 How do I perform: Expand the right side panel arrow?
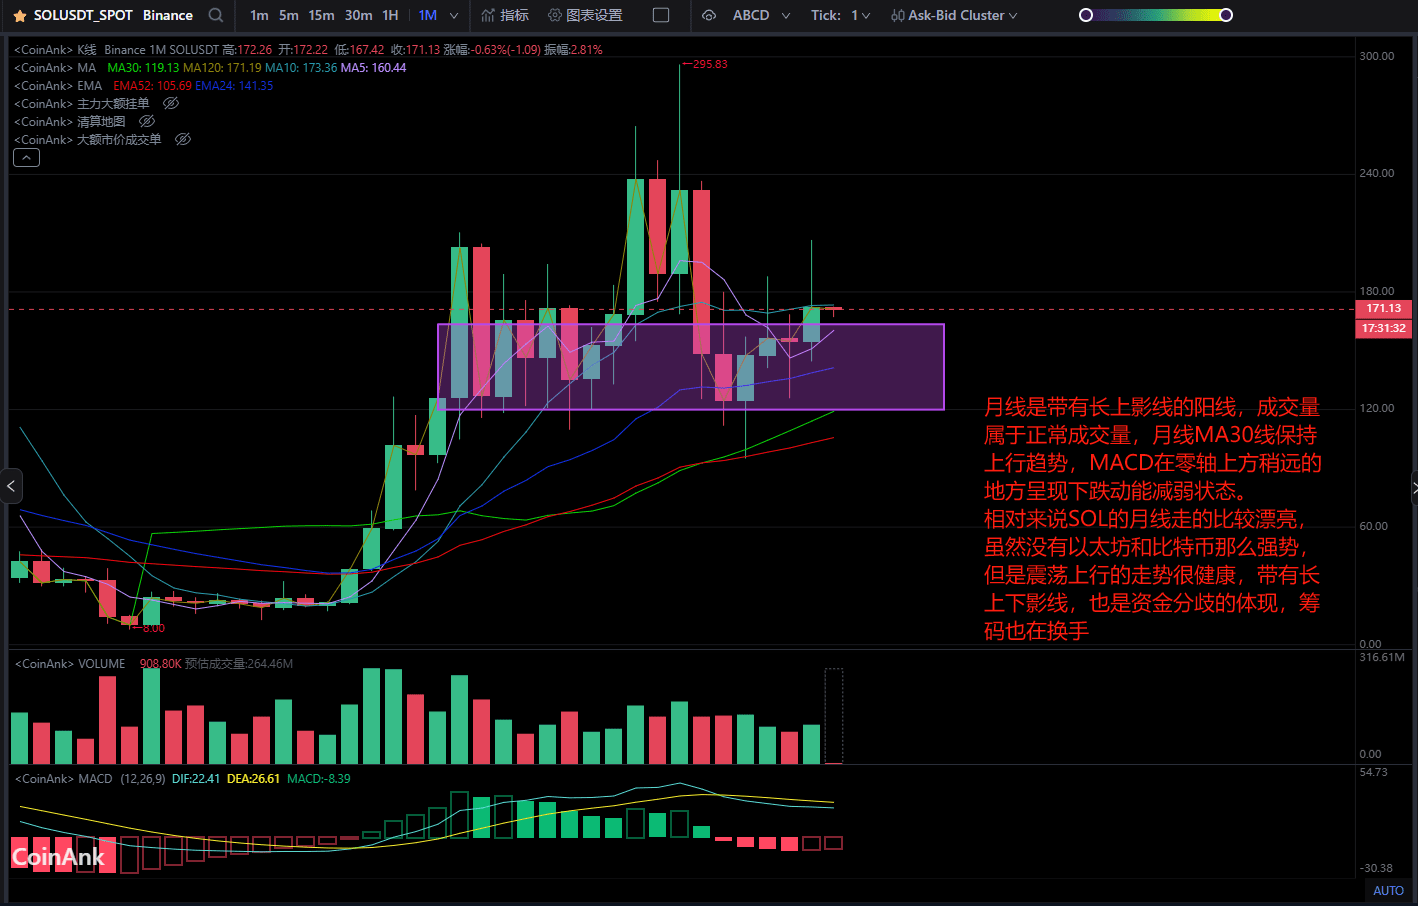click(x=1413, y=487)
